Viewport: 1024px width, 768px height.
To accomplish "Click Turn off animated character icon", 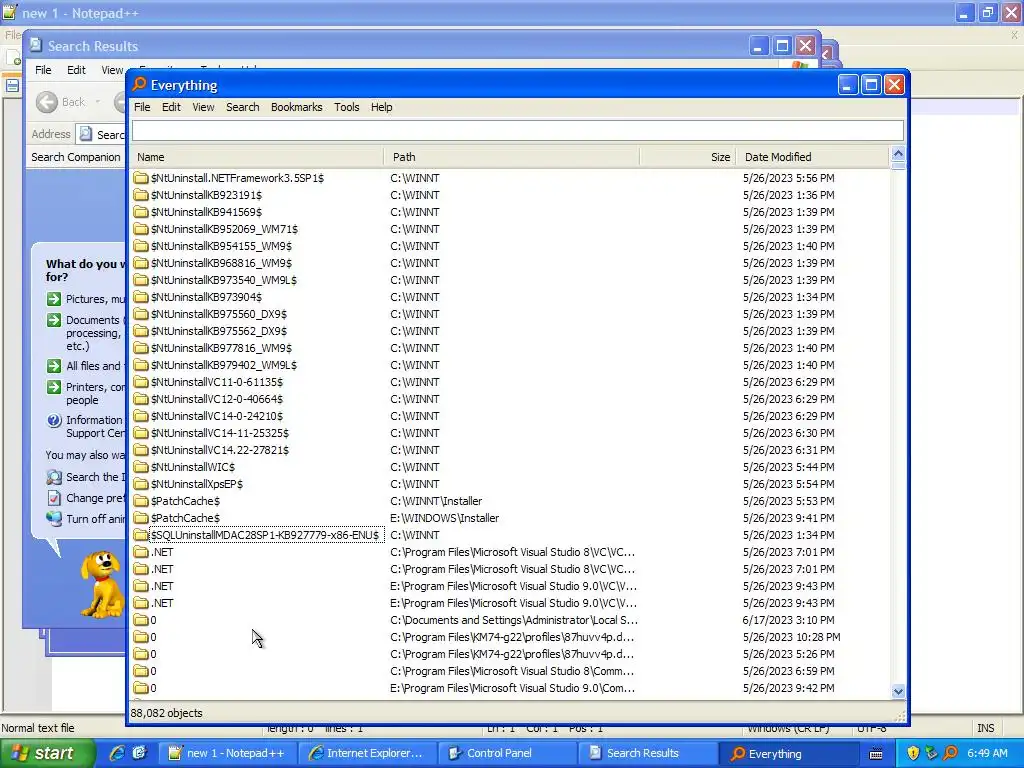I will 54,519.
